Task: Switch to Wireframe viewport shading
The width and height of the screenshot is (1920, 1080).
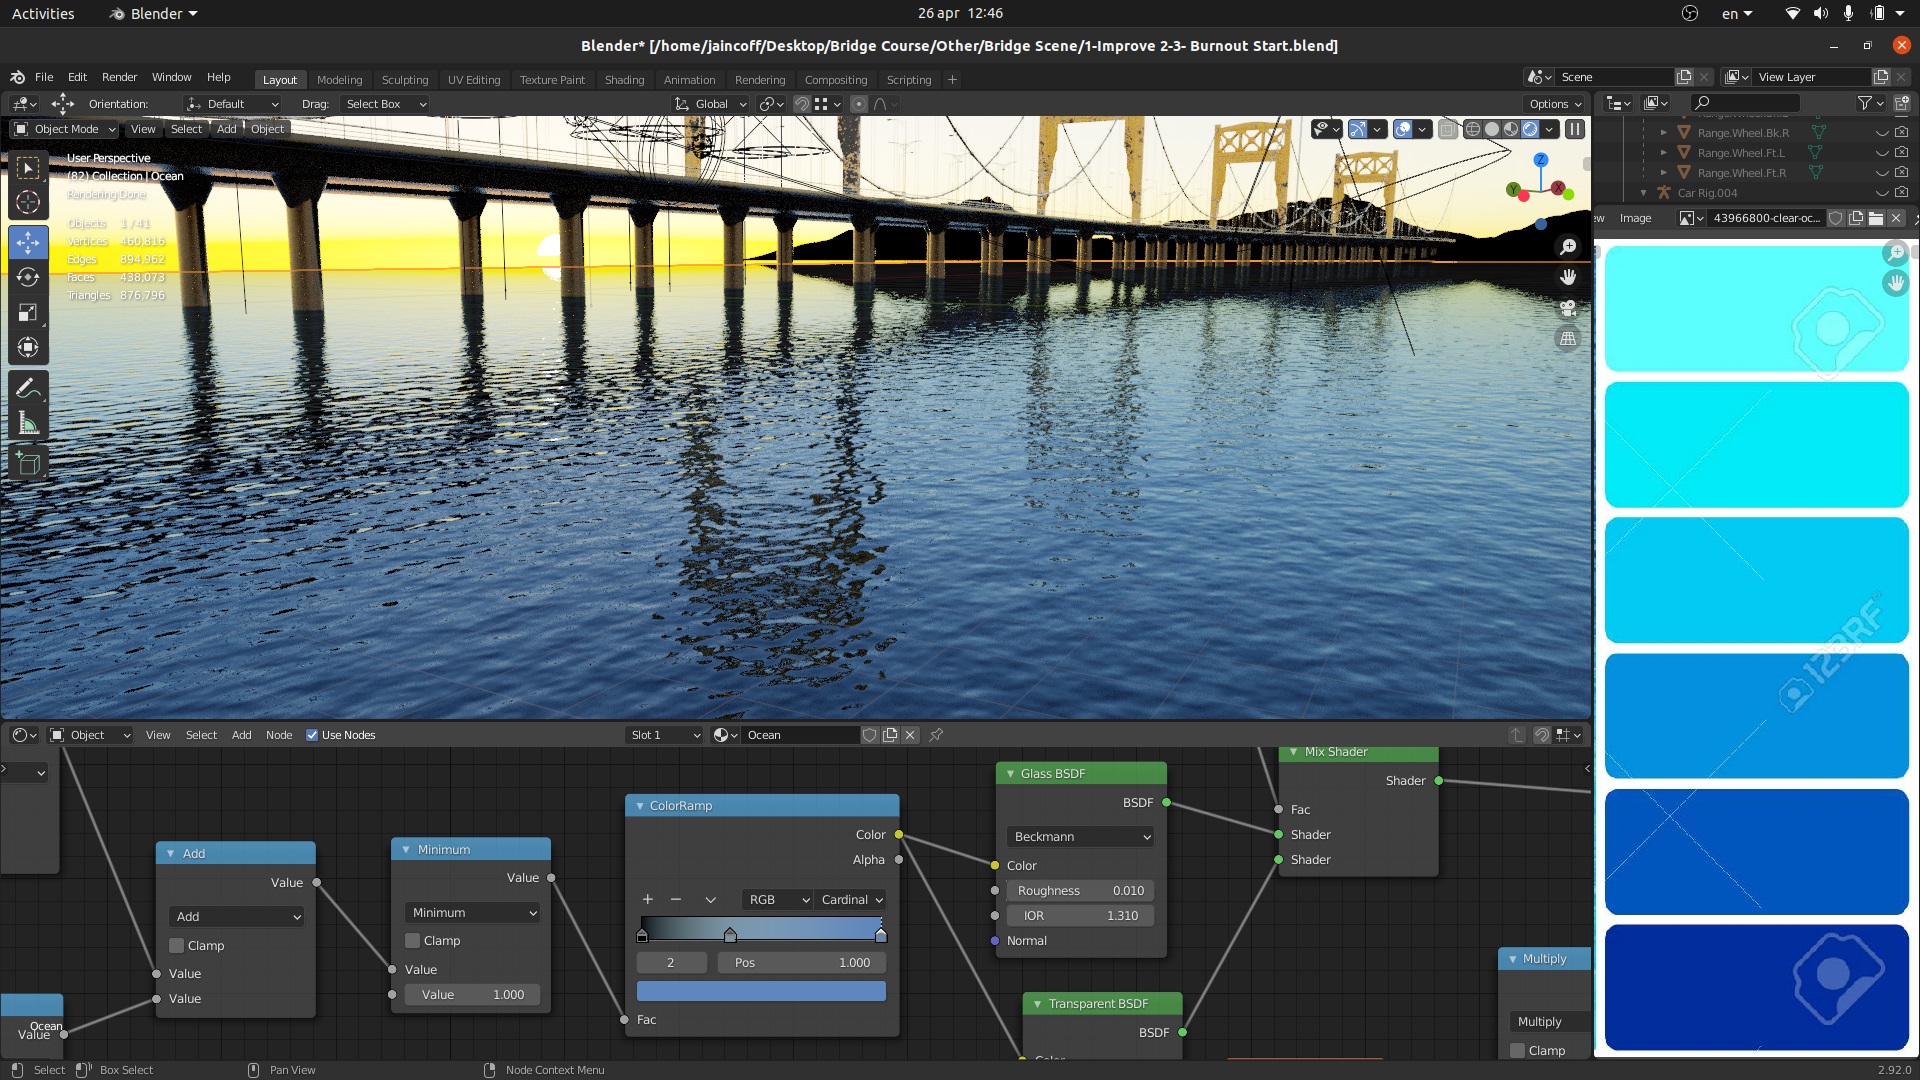Action: 1471,129
